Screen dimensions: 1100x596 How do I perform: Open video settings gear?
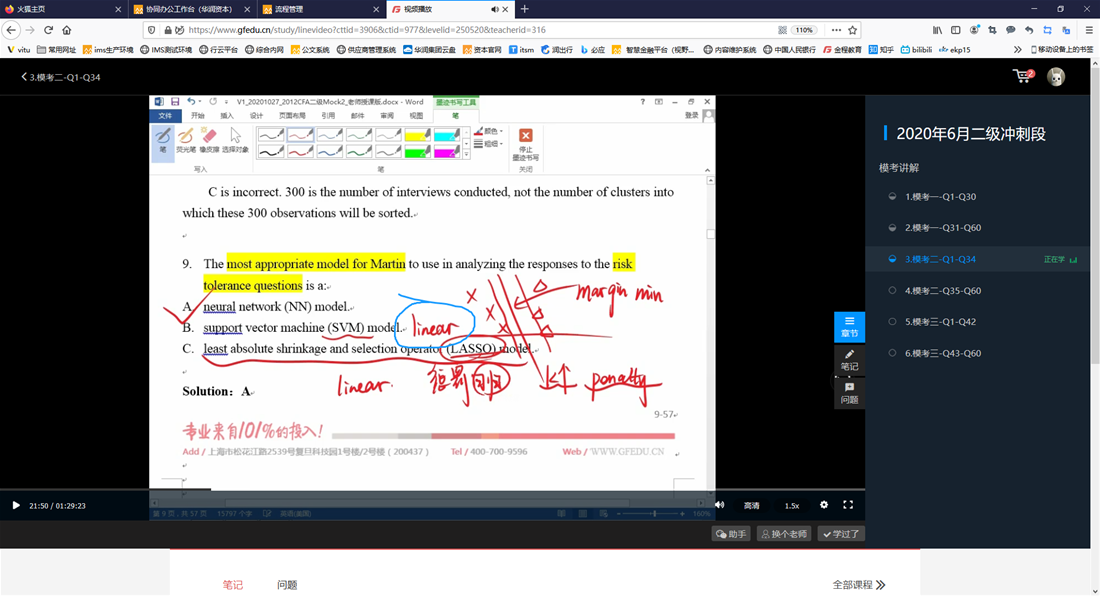coord(824,505)
